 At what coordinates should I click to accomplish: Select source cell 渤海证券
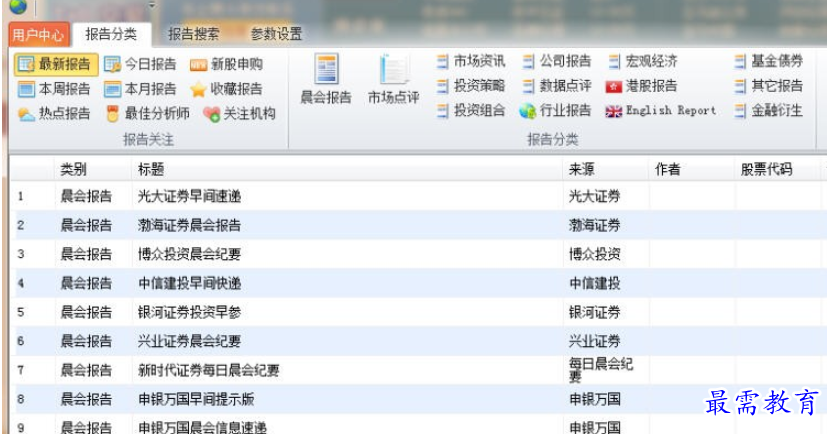(594, 225)
